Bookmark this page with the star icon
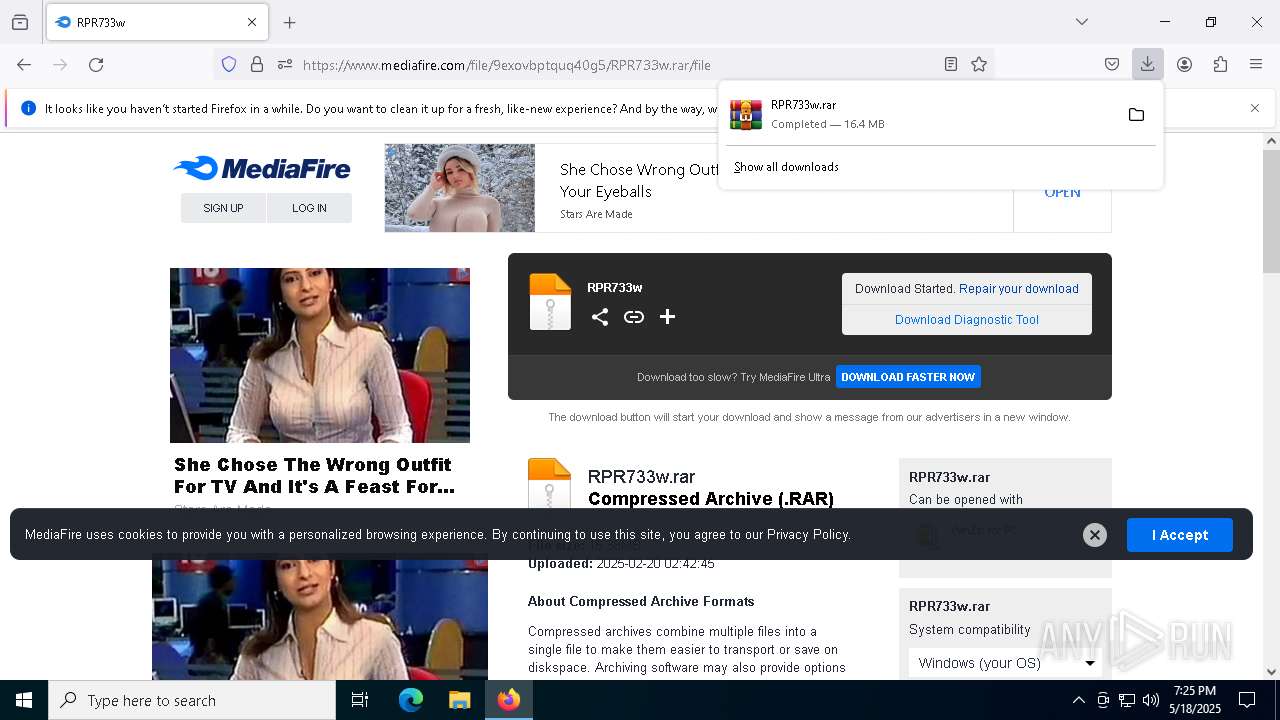Image resolution: width=1280 pixels, height=720 pixels. point(979,64)
